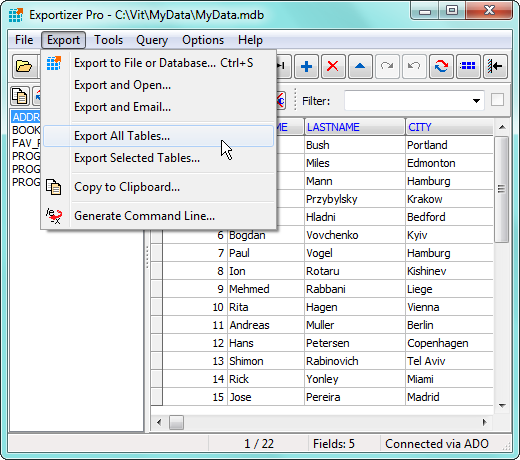Click the 'Connected via ADO' status text
This screenshot has width=520, height=460.
coord(437,444)
